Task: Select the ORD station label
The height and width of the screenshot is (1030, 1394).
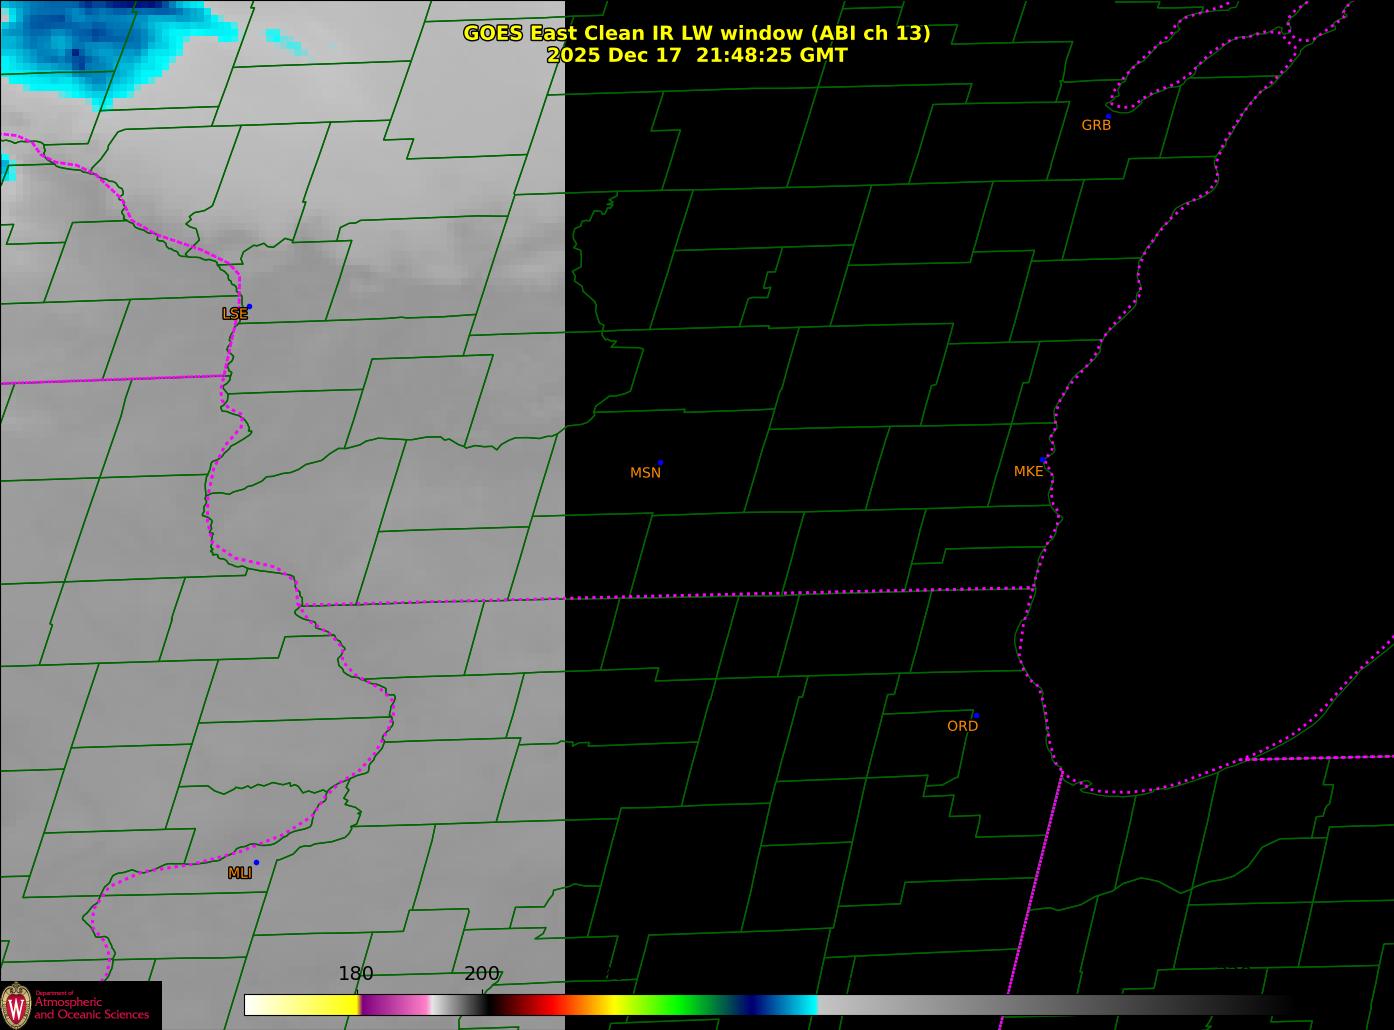Action: click(x=962, y=726)
